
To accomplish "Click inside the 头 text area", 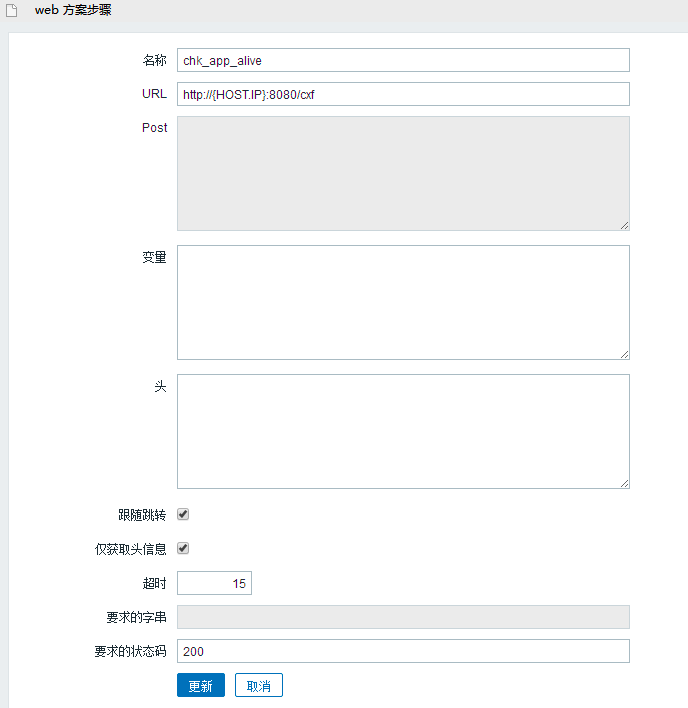I will click(403, 431).
